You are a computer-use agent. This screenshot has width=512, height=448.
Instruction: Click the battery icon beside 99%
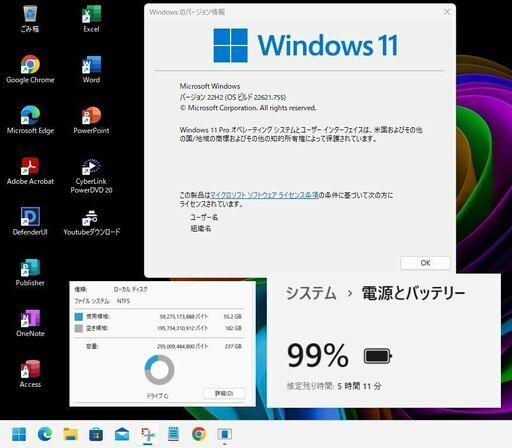tap(377, 356)
